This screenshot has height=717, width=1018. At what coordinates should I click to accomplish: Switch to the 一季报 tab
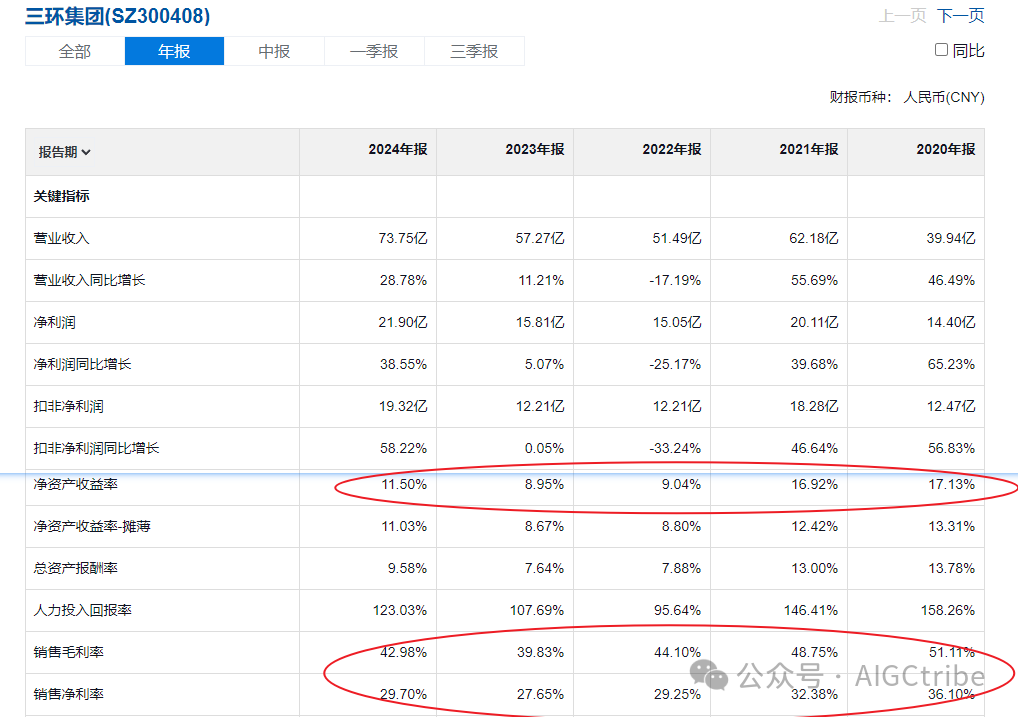[x=374, y=51]
